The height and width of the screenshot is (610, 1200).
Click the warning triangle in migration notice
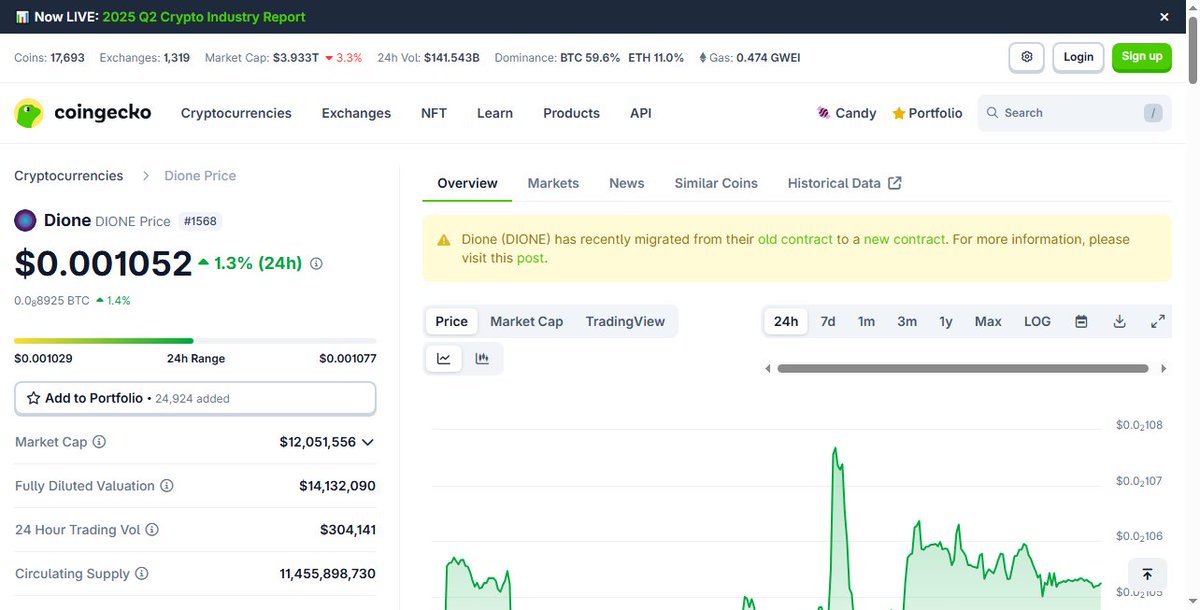tap(444, 240)
